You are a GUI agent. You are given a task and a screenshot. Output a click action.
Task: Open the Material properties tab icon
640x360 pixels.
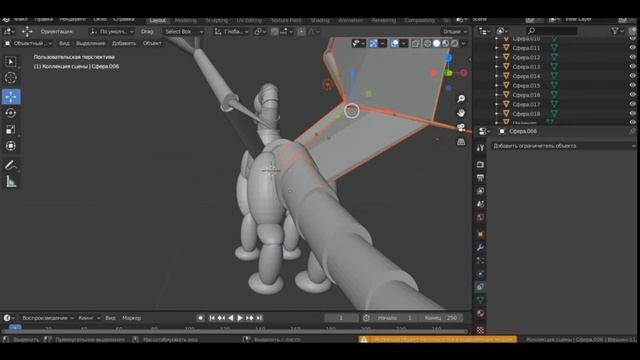point(480,313)
